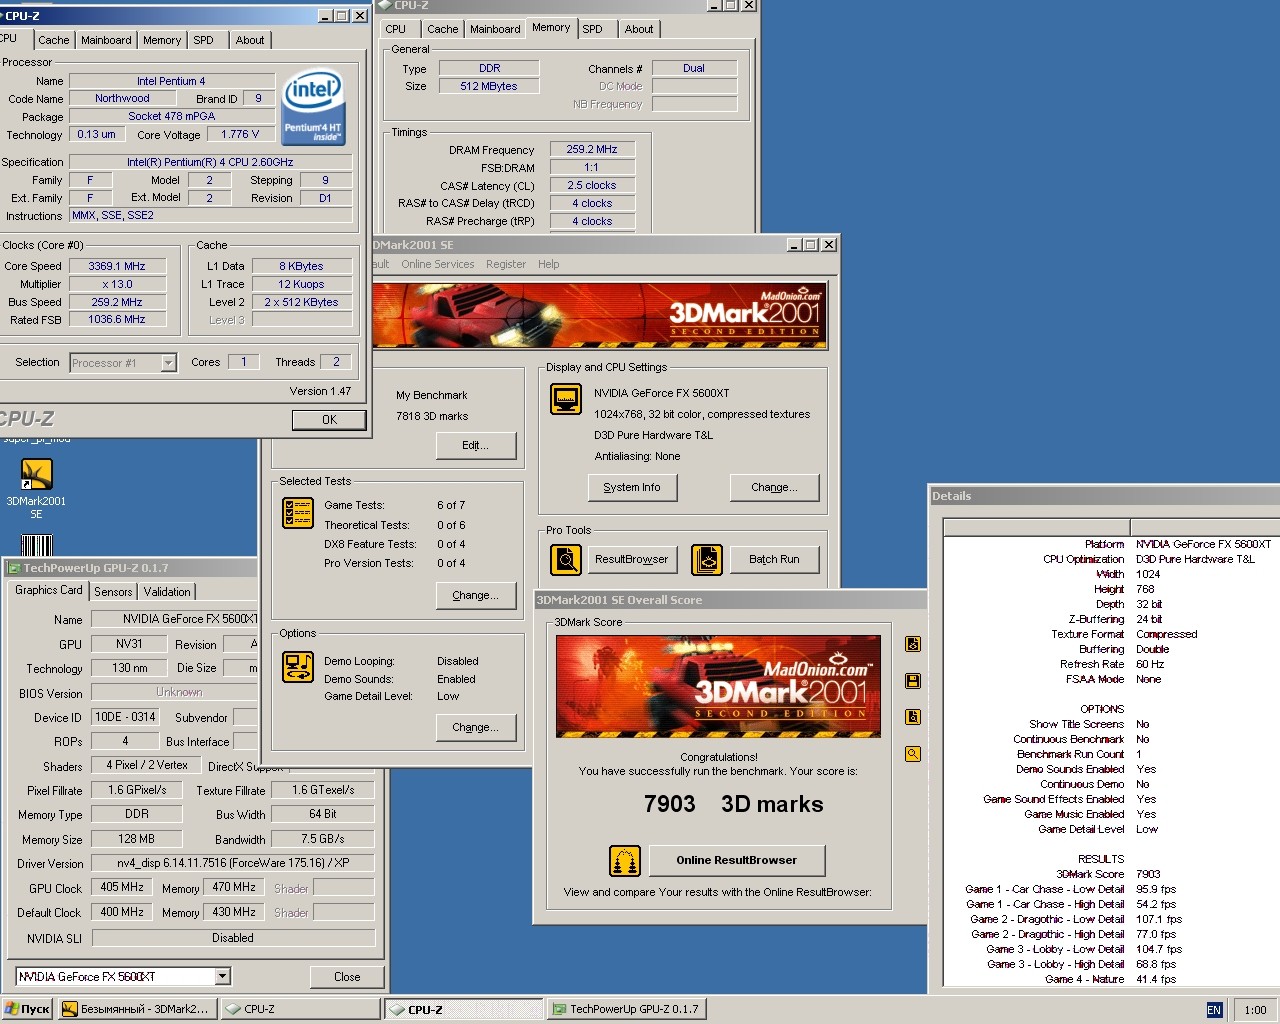The width and height of the screenshot is (1280, 1024).
Task: Click the System Info button
Action: 632,487
